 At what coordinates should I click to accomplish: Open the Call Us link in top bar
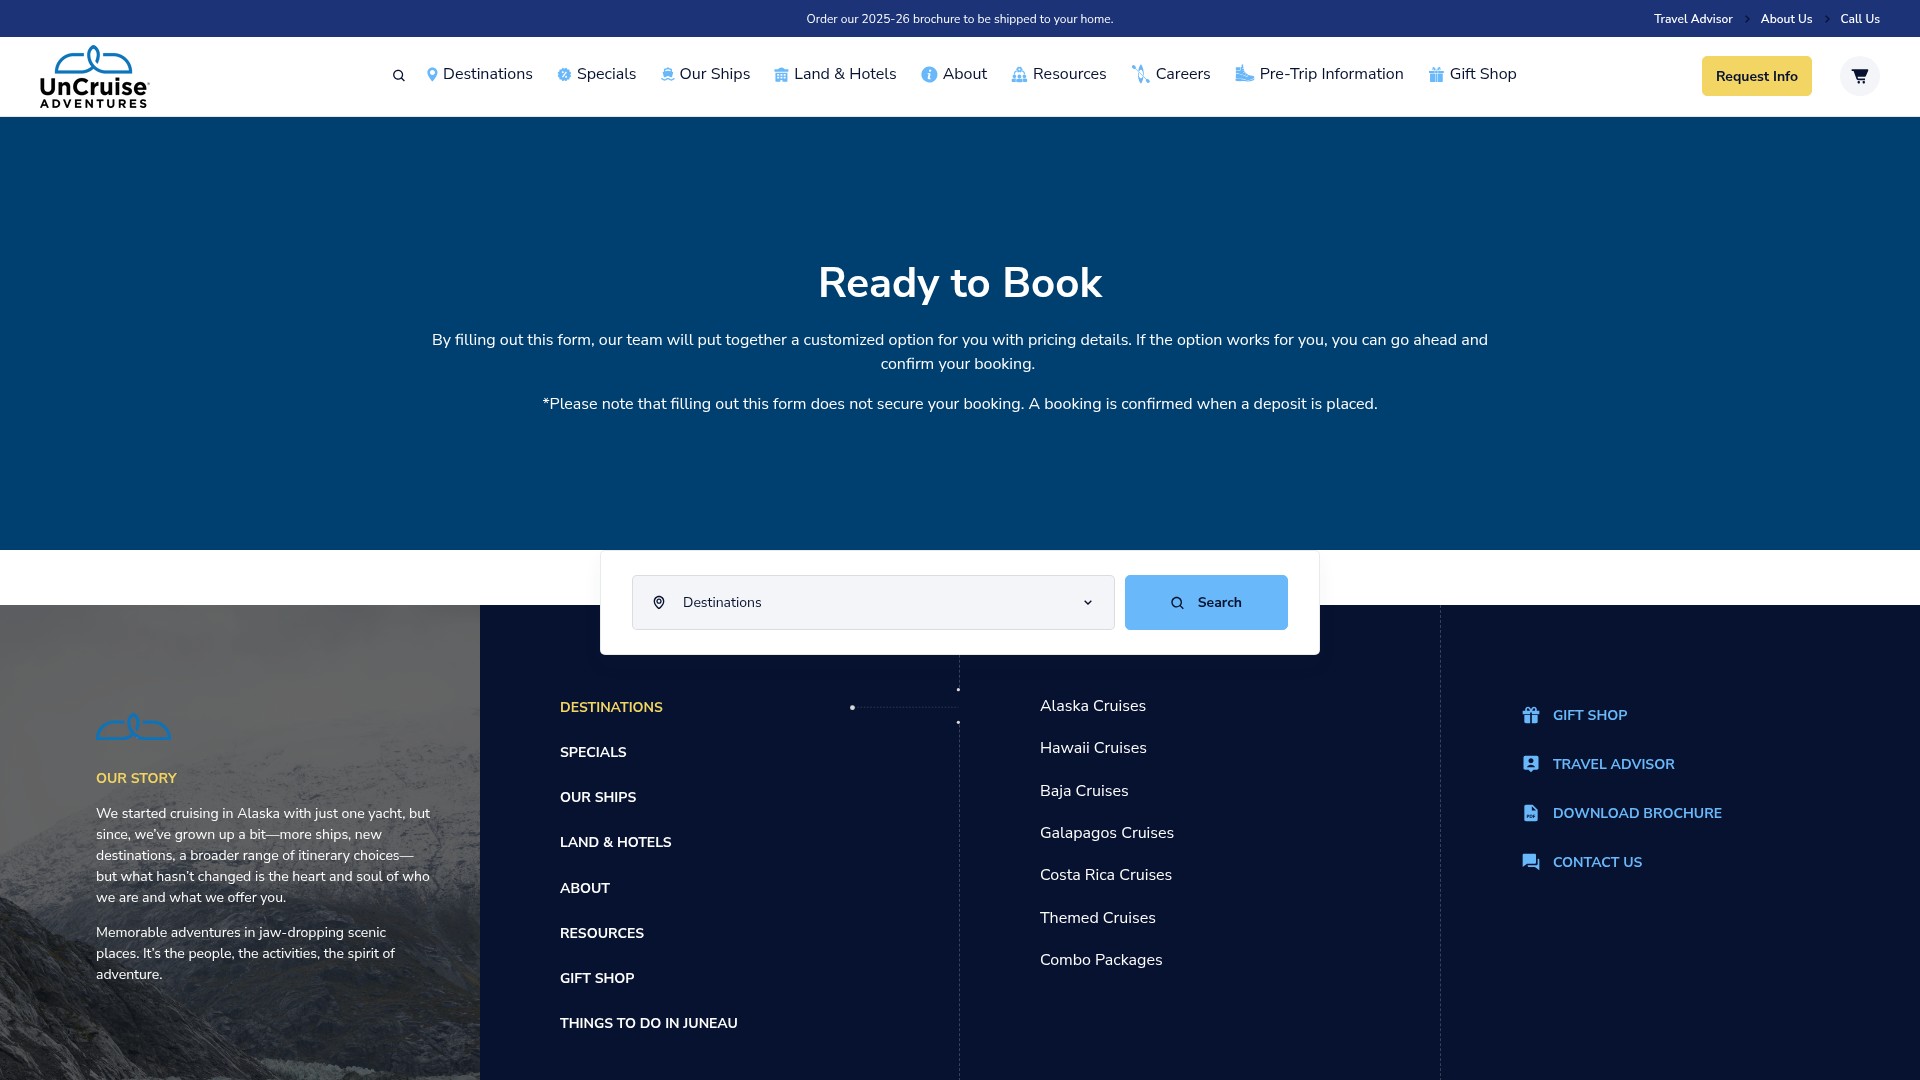pyautogui.click(x=1860, y=19)
